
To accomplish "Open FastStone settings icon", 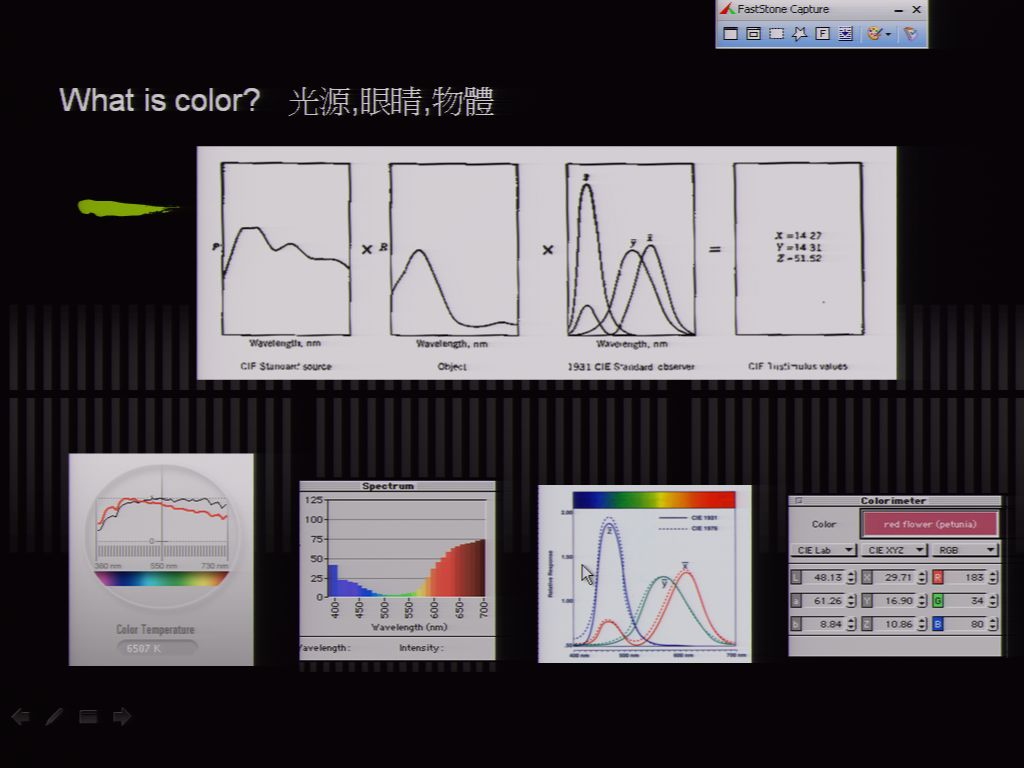I will (910, 33).
